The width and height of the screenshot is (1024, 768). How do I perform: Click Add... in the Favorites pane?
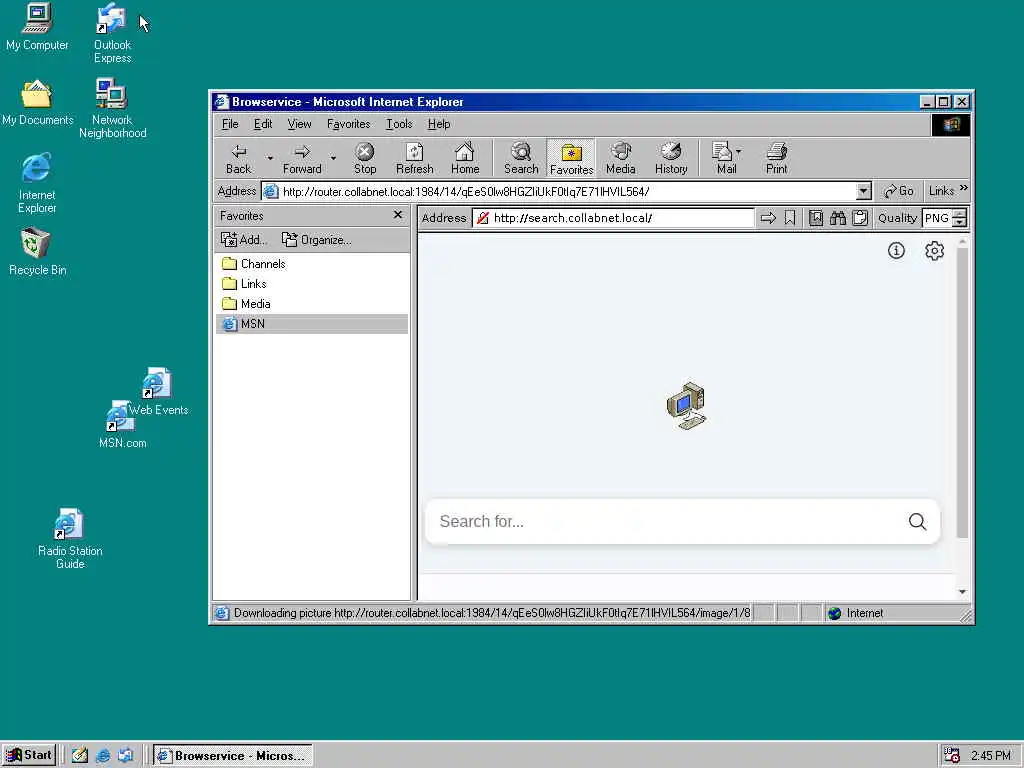tap(244, 240)
